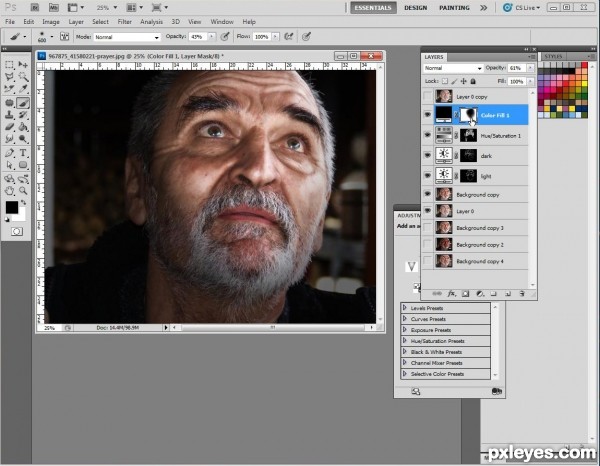Click the brush Flow value field
Viewport: 600px width, 466px height.
262,37
